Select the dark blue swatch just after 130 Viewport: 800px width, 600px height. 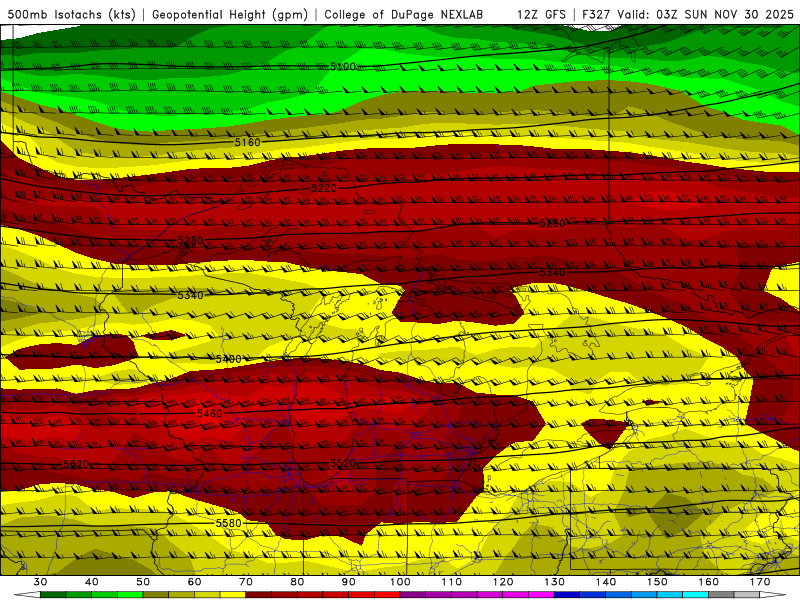click(x=567, y=595)
